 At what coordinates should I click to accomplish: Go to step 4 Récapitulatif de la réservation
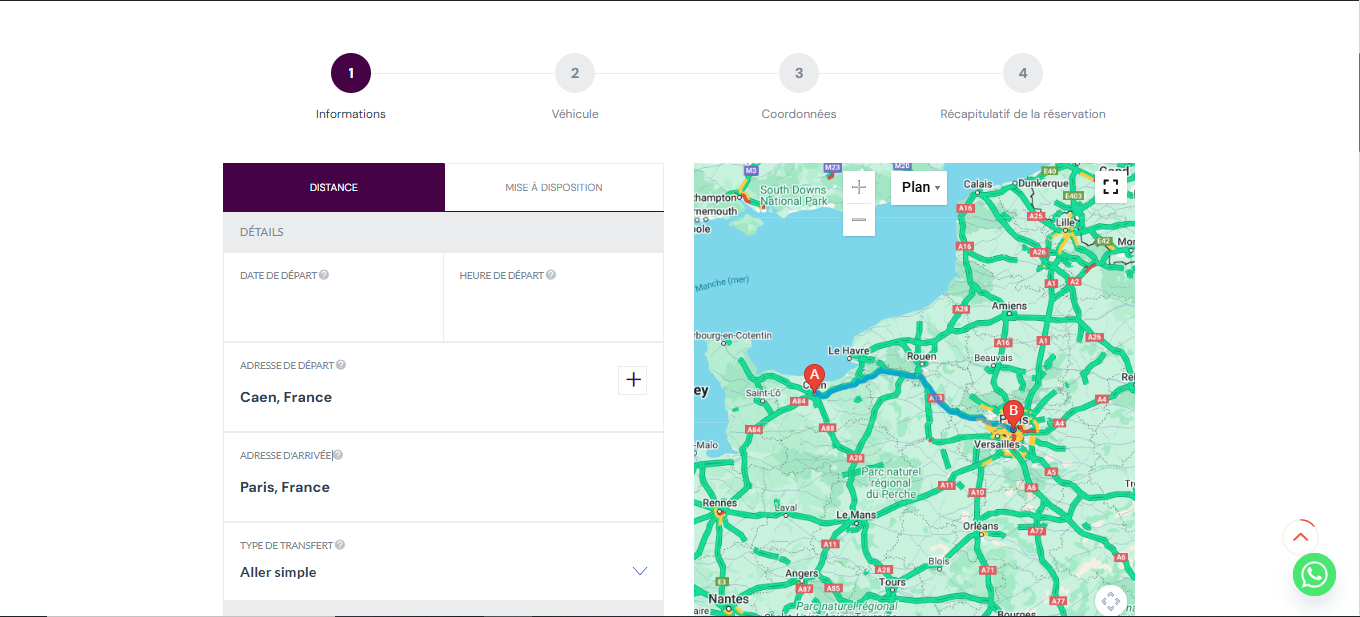(x=1023, y=73)
